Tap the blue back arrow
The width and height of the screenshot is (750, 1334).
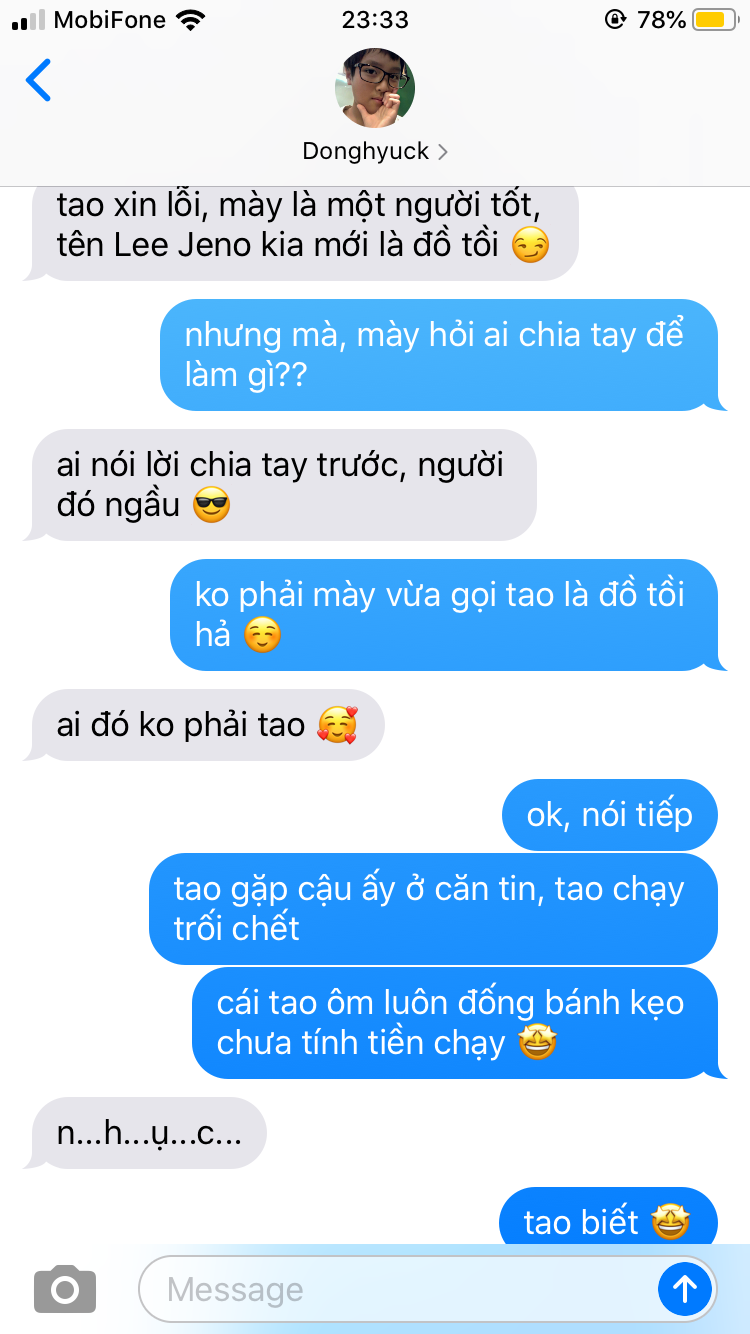38,80
